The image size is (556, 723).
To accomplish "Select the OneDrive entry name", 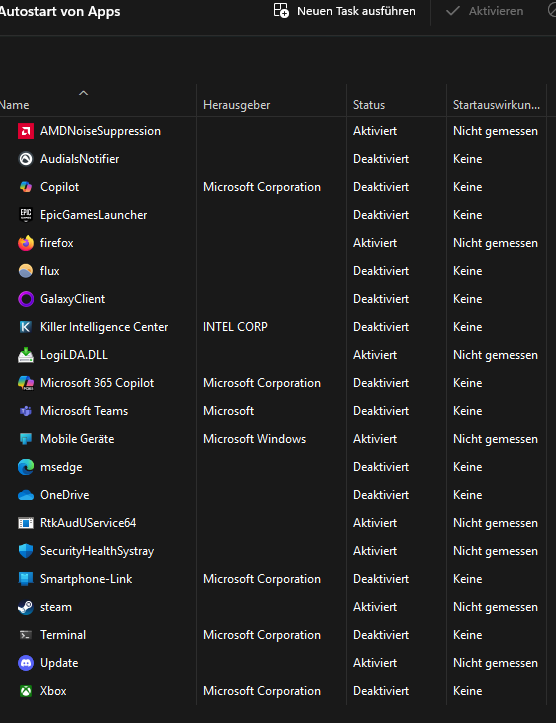I will [x=65, y=495].
